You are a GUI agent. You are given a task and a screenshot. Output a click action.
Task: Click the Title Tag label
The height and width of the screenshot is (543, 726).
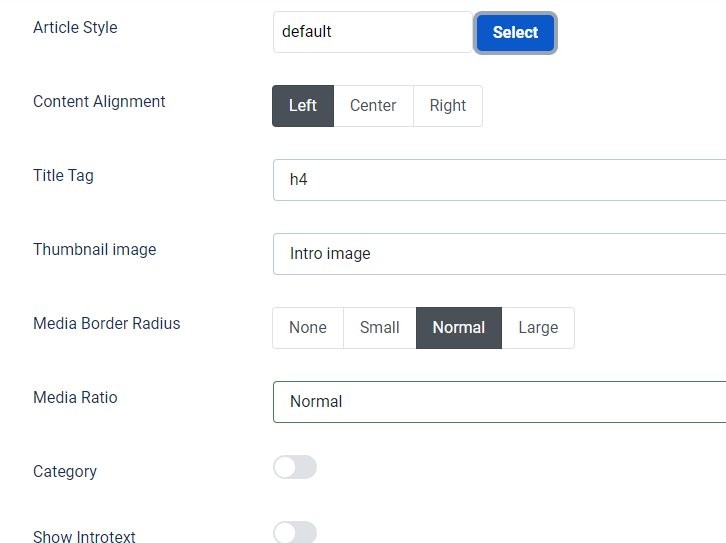point(63,176)
